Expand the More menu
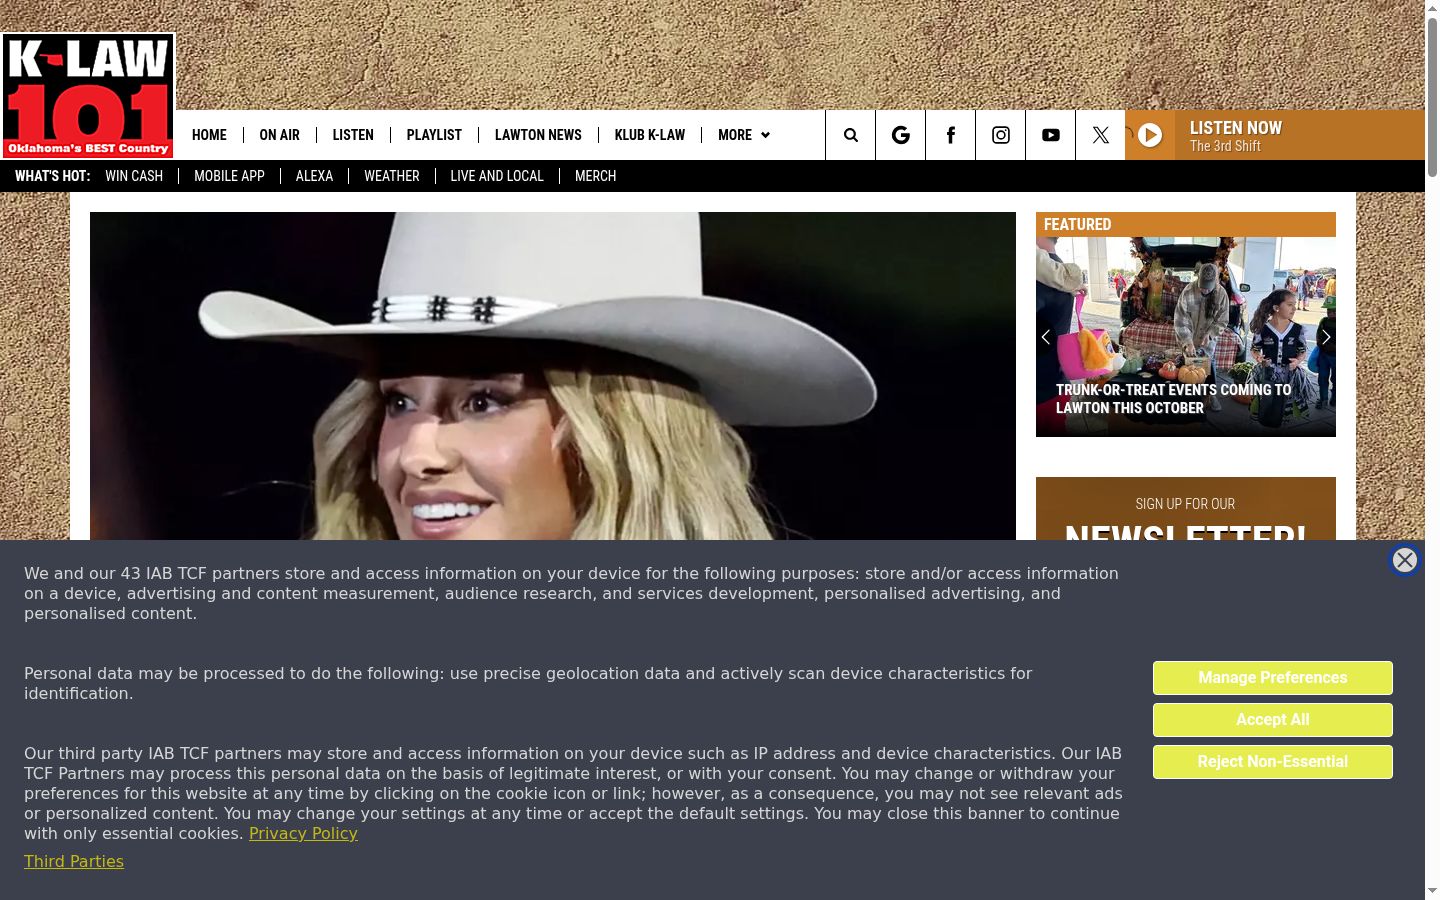The image size is (1440, 900). pos(743,135)
